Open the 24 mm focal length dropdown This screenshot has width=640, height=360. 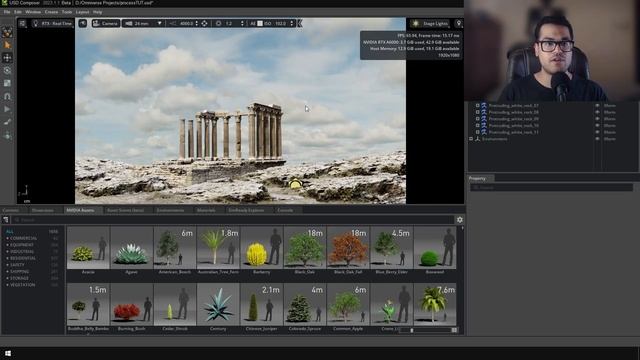point(160,24)
